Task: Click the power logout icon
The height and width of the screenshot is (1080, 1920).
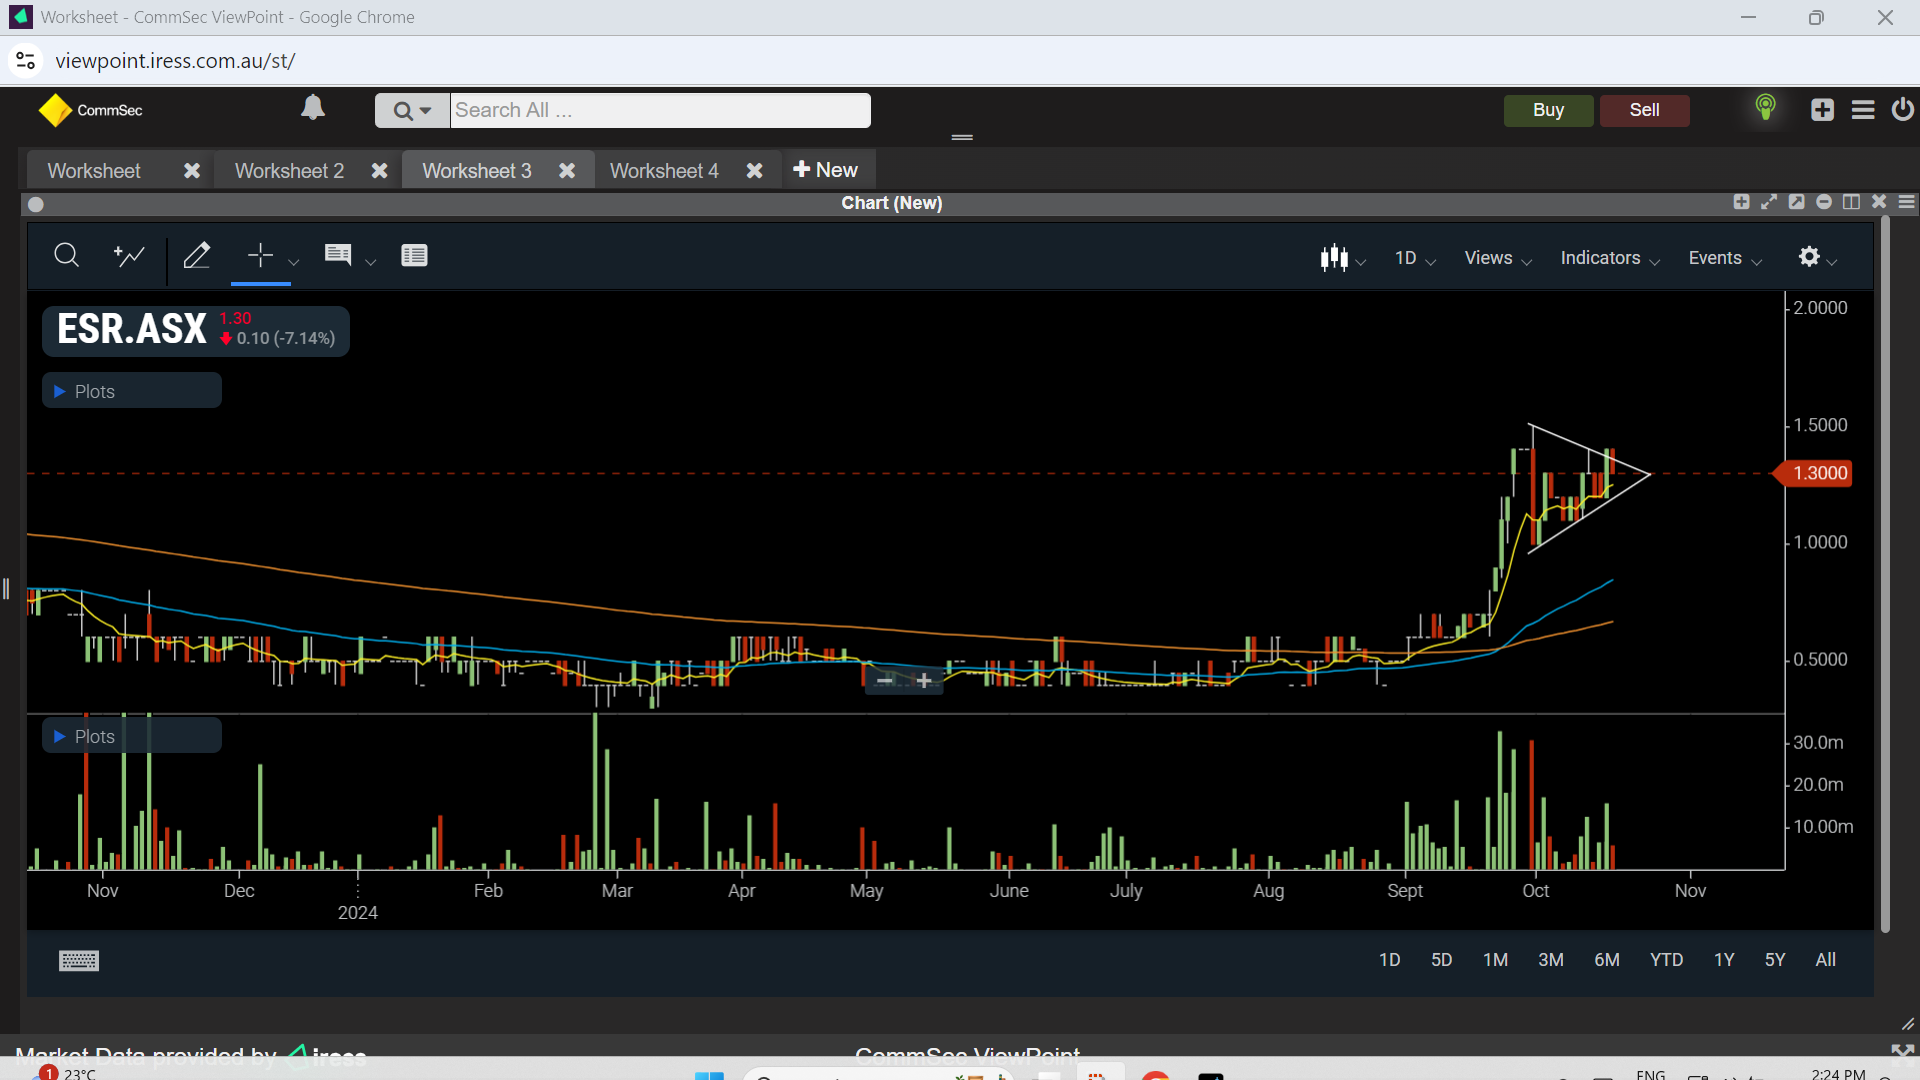Action: click(1903, 109)
